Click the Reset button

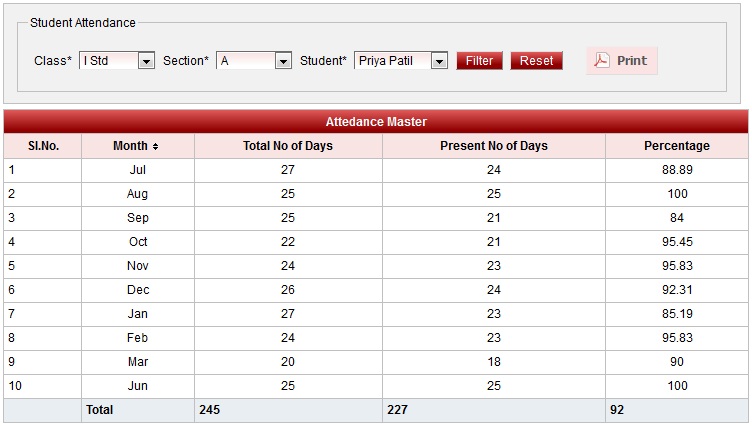(536, 61)
